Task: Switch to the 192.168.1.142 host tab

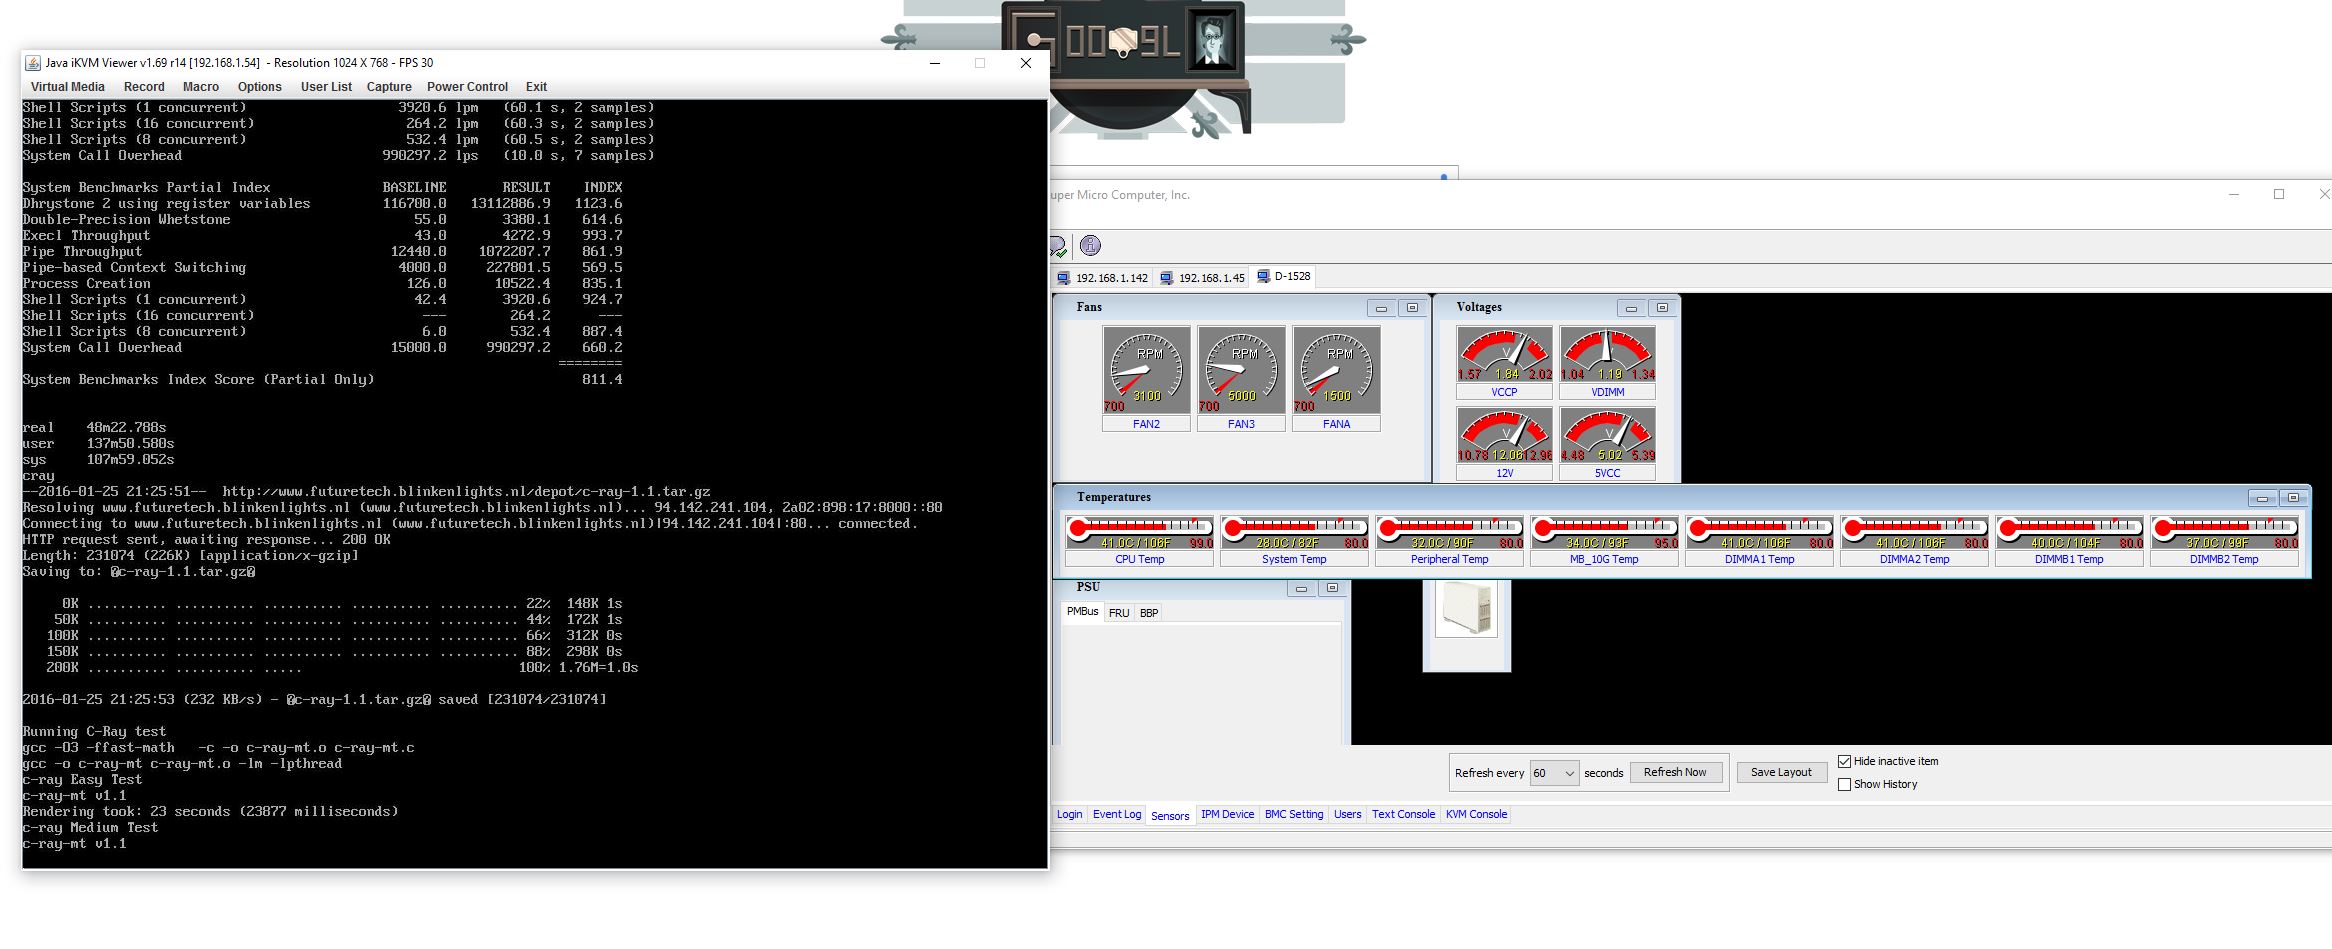Action: pos(1103,278)
